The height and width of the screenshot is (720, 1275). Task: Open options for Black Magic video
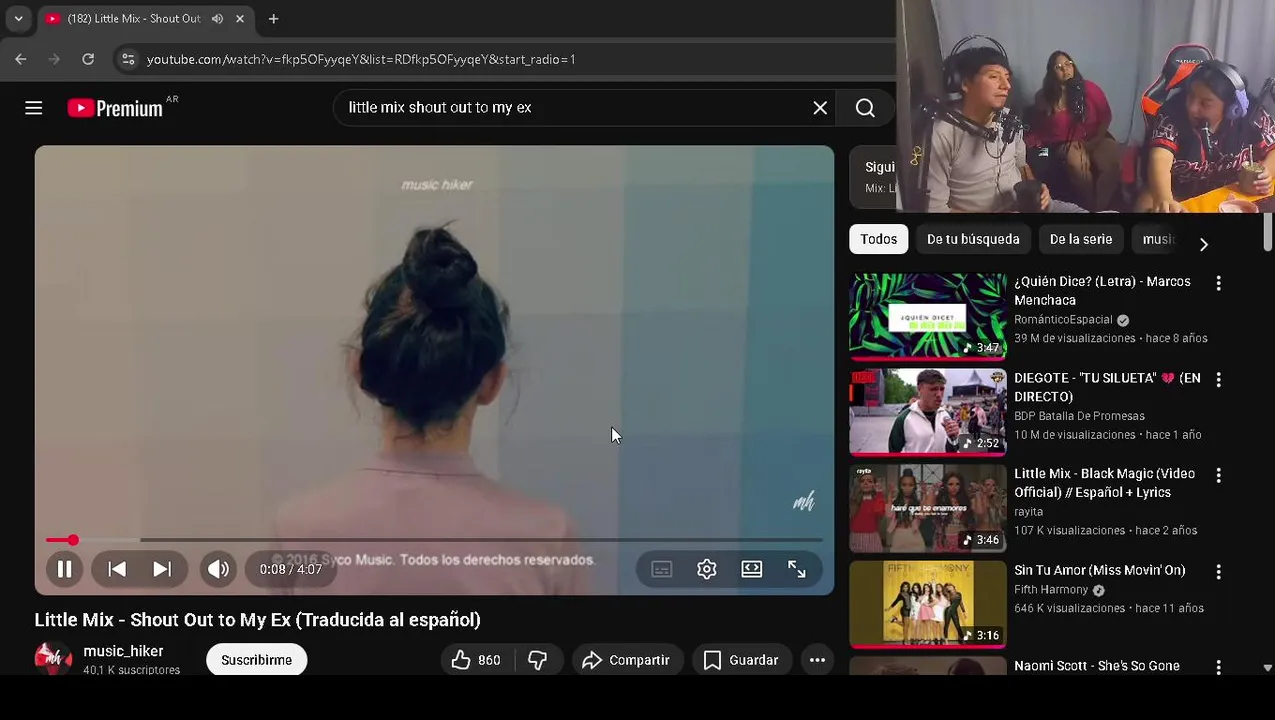(1218, 475)
